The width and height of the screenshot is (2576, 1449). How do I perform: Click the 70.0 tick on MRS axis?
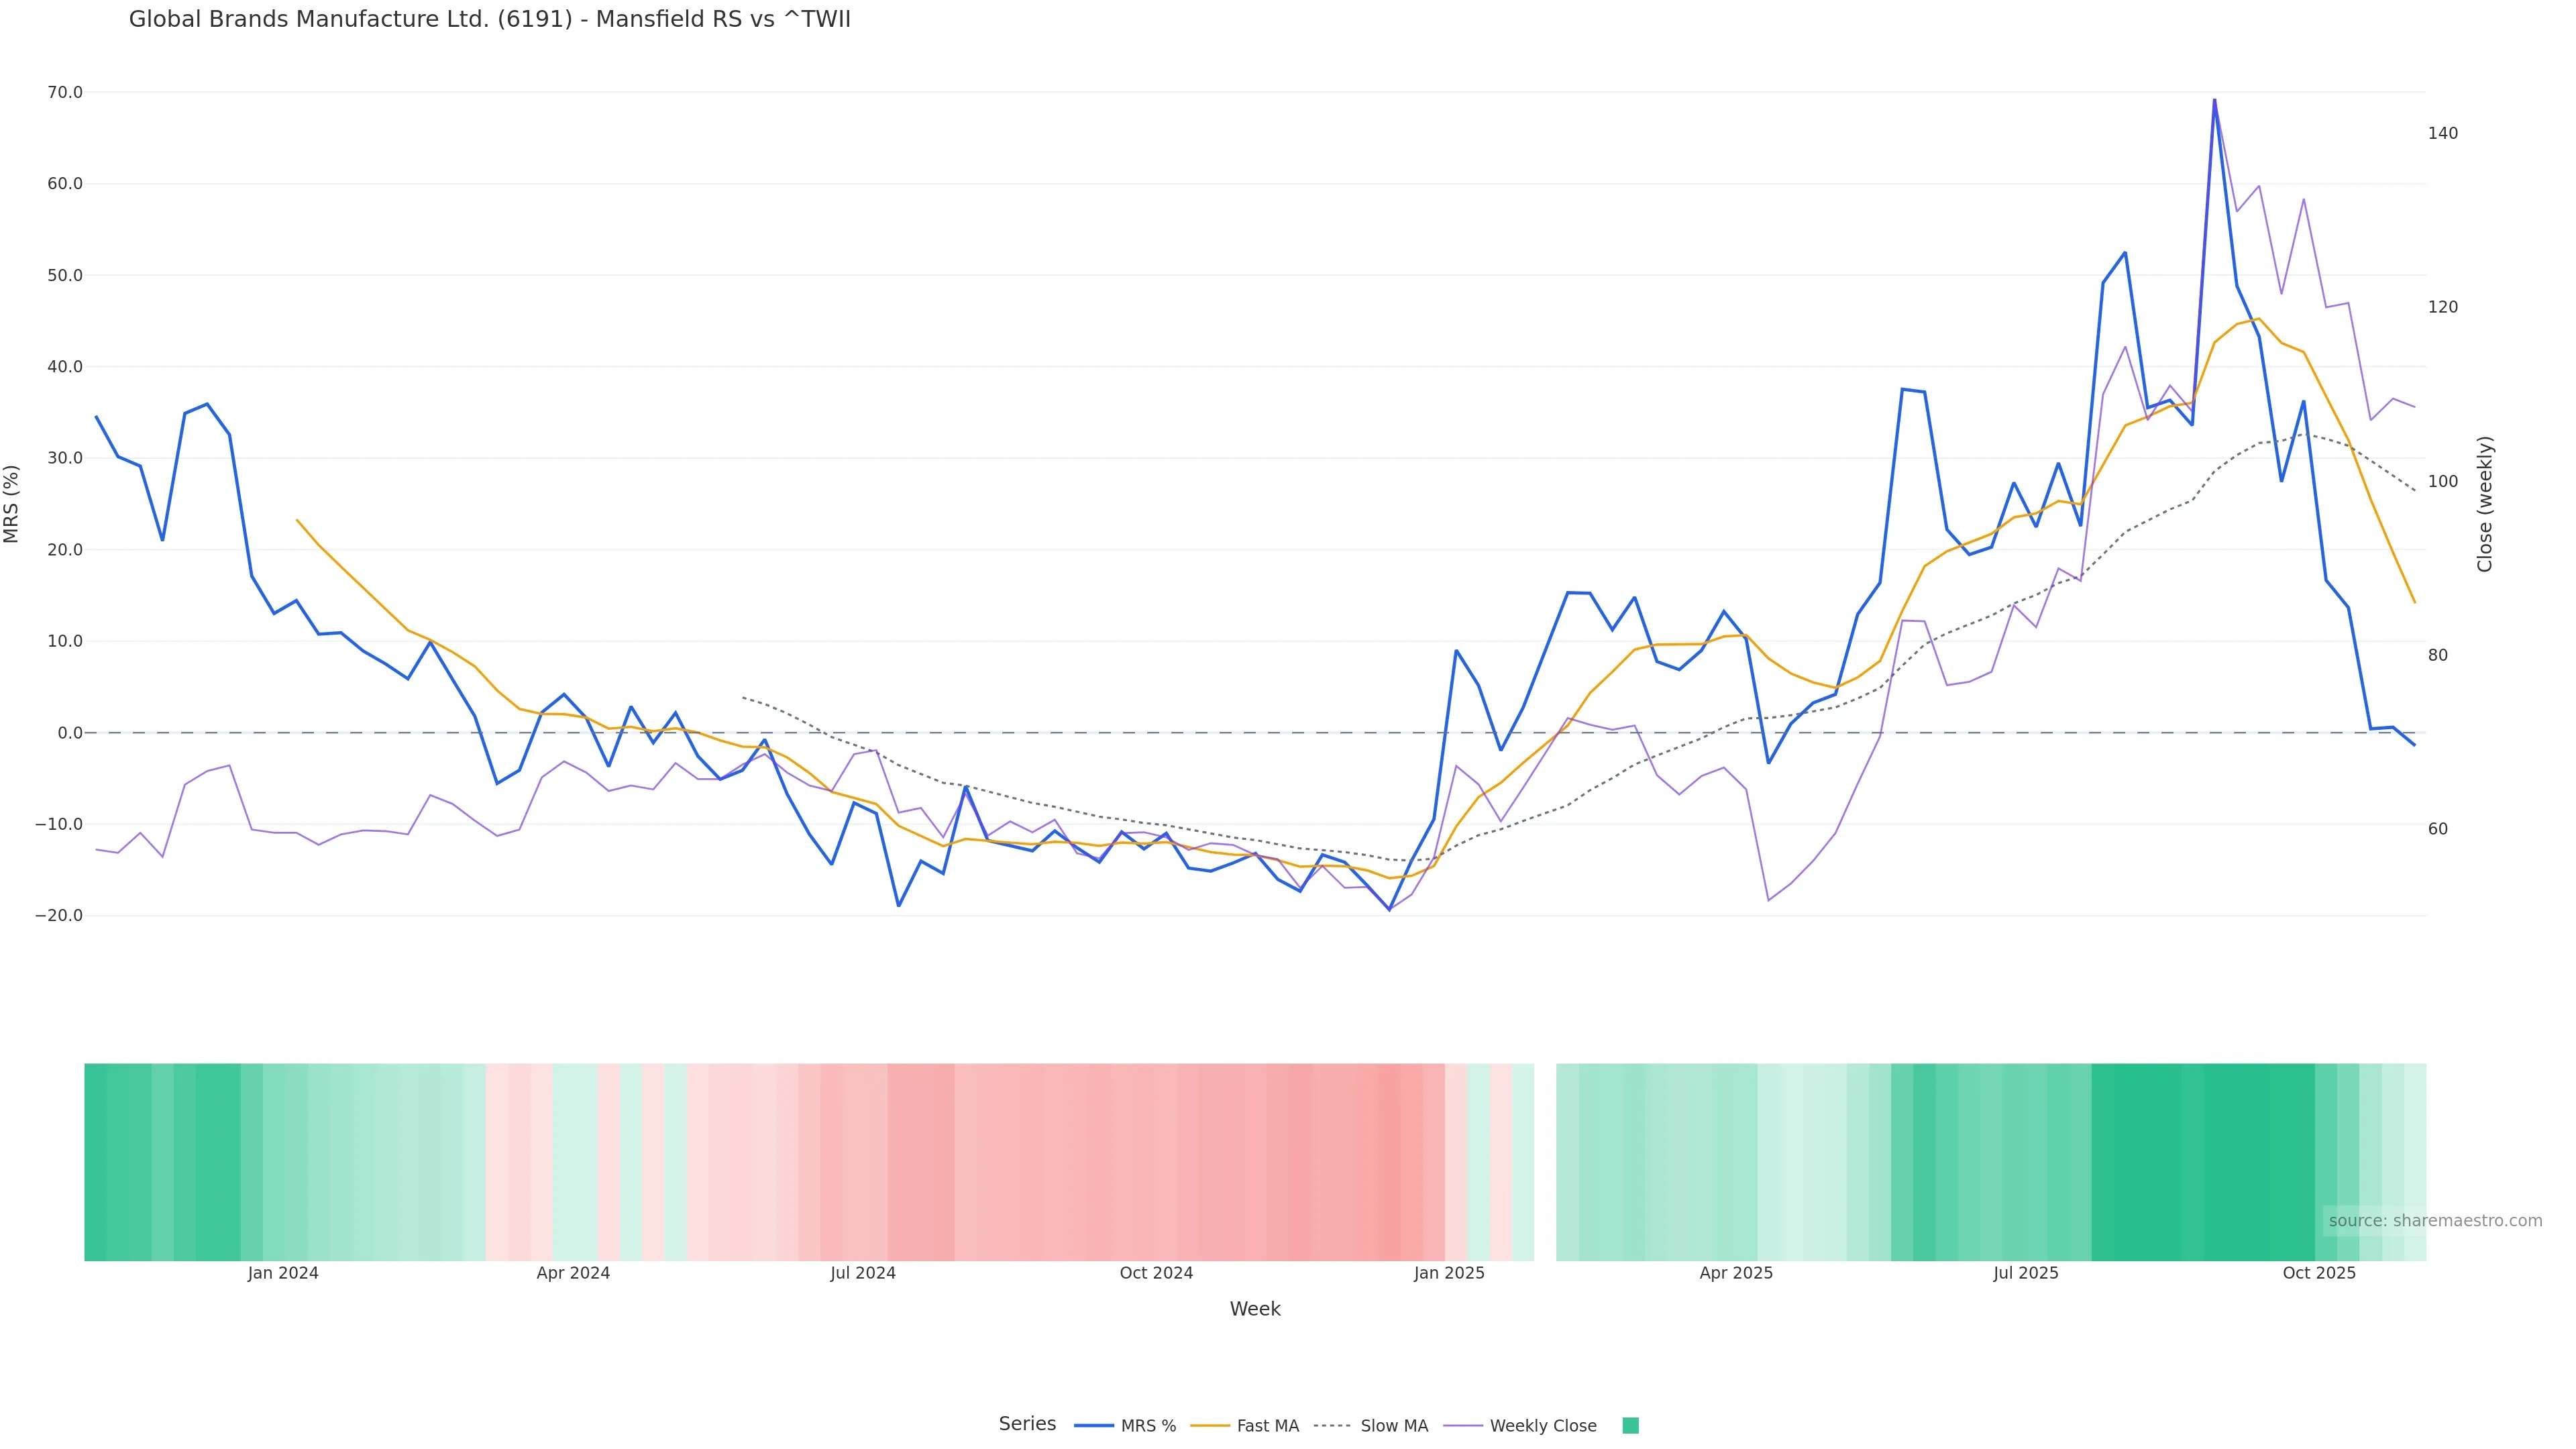pyautogui.click(x=65, y=92)
